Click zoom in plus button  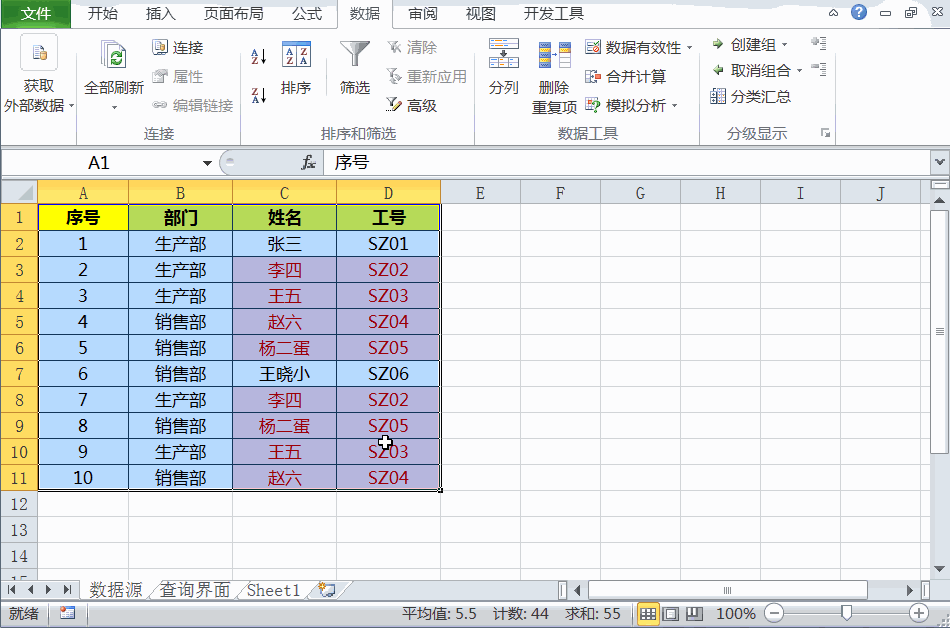919,613
